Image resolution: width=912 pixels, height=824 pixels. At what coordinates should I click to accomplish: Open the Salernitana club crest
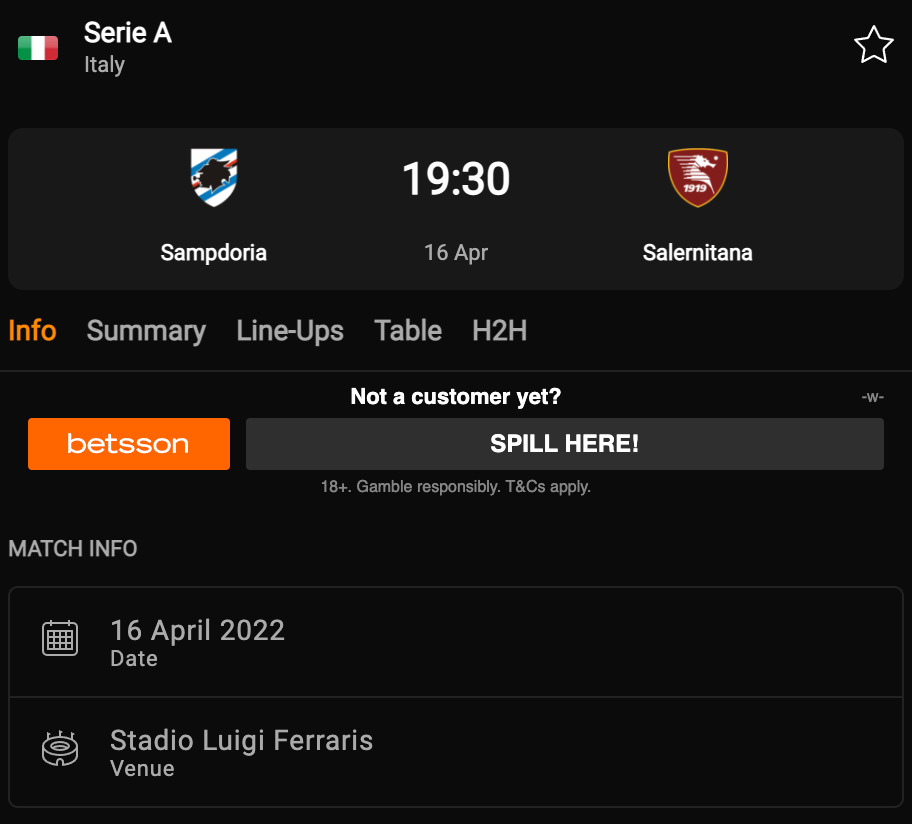coord(697,177)
